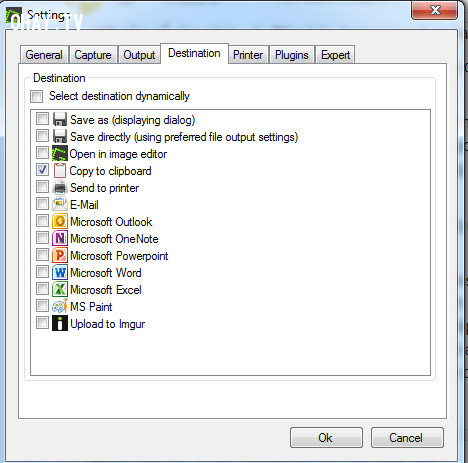Click the Greenshot image editor icon
468x463 pixels.
click(60, 153)
